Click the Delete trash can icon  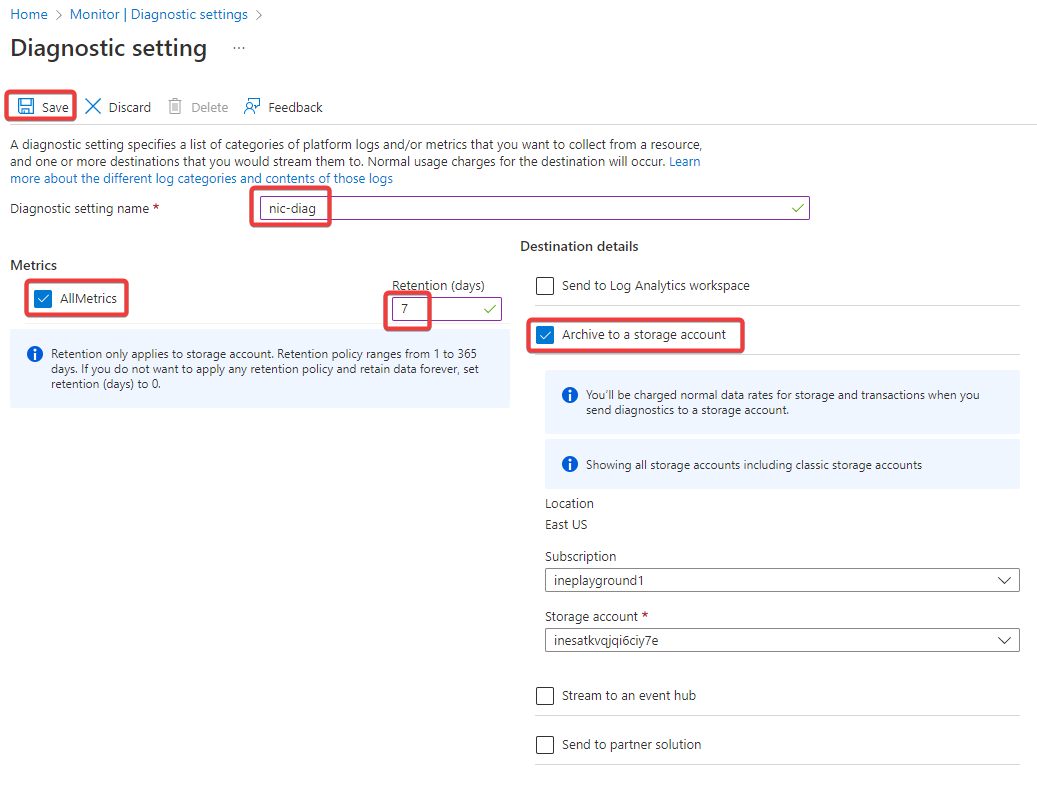[x=175, y=107]
